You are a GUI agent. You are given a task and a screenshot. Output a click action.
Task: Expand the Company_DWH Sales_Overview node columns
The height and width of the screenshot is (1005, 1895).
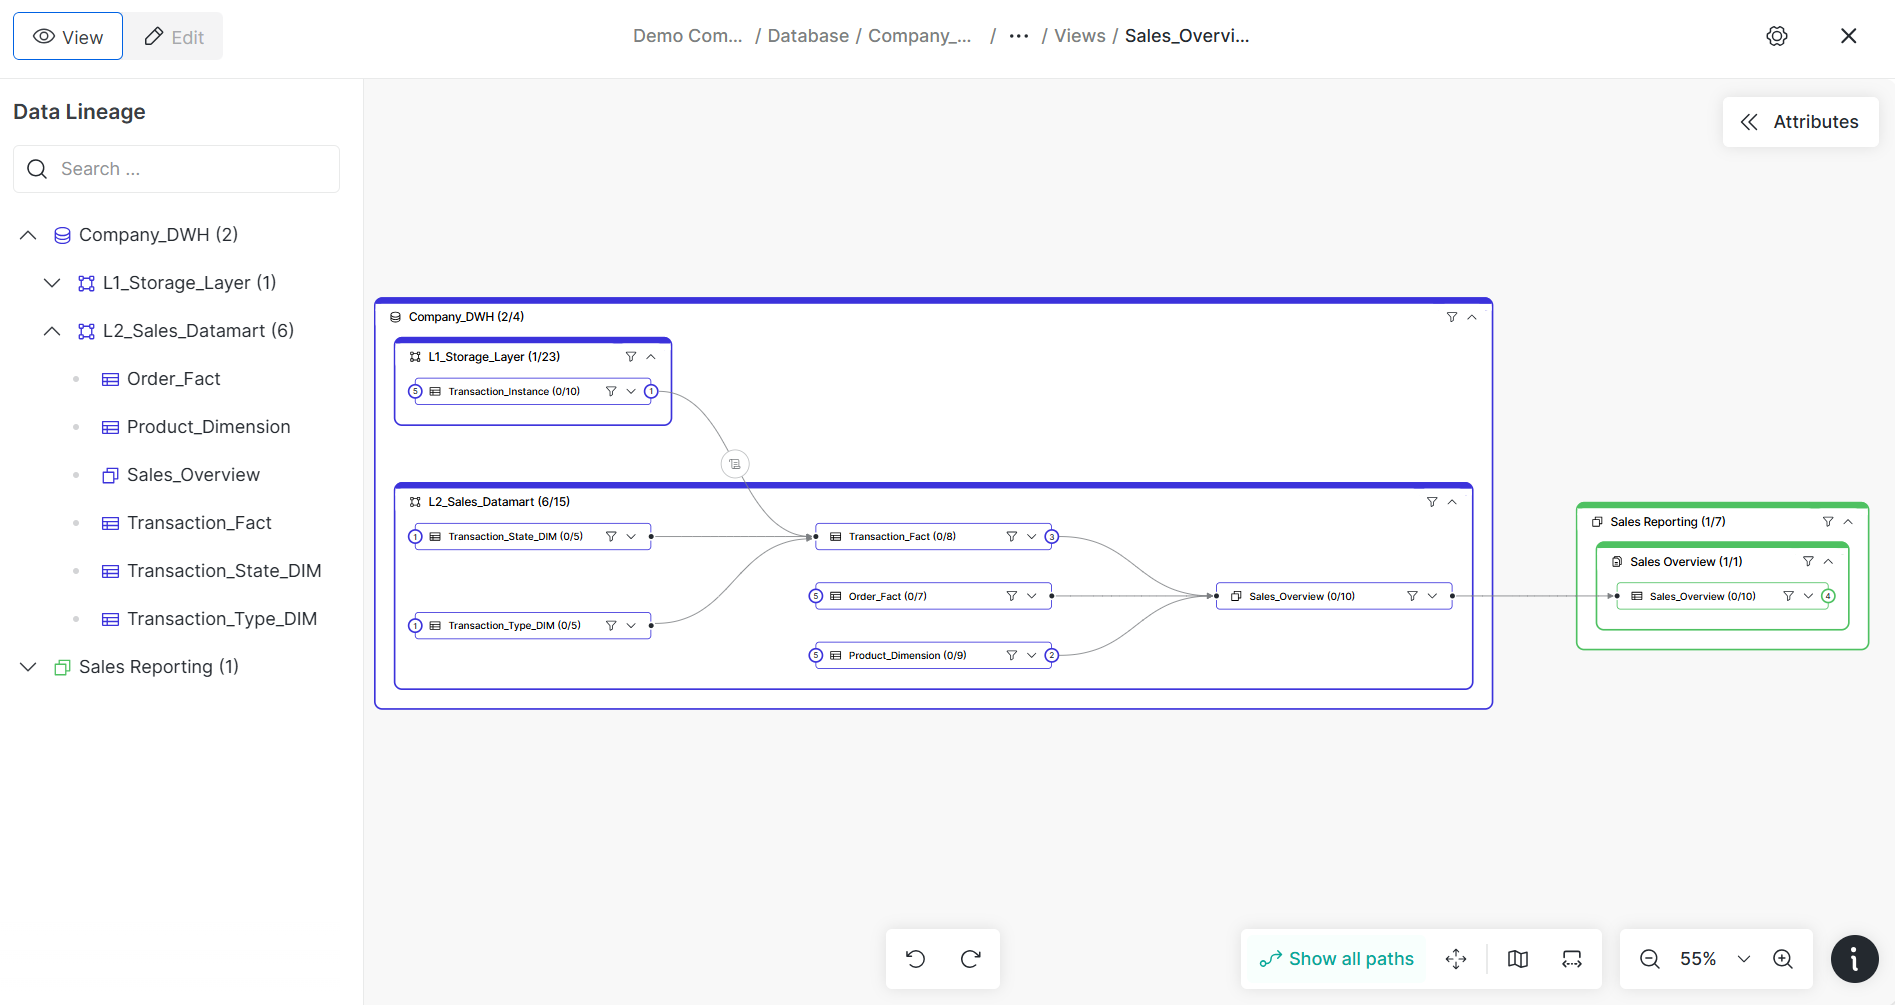1432,596
